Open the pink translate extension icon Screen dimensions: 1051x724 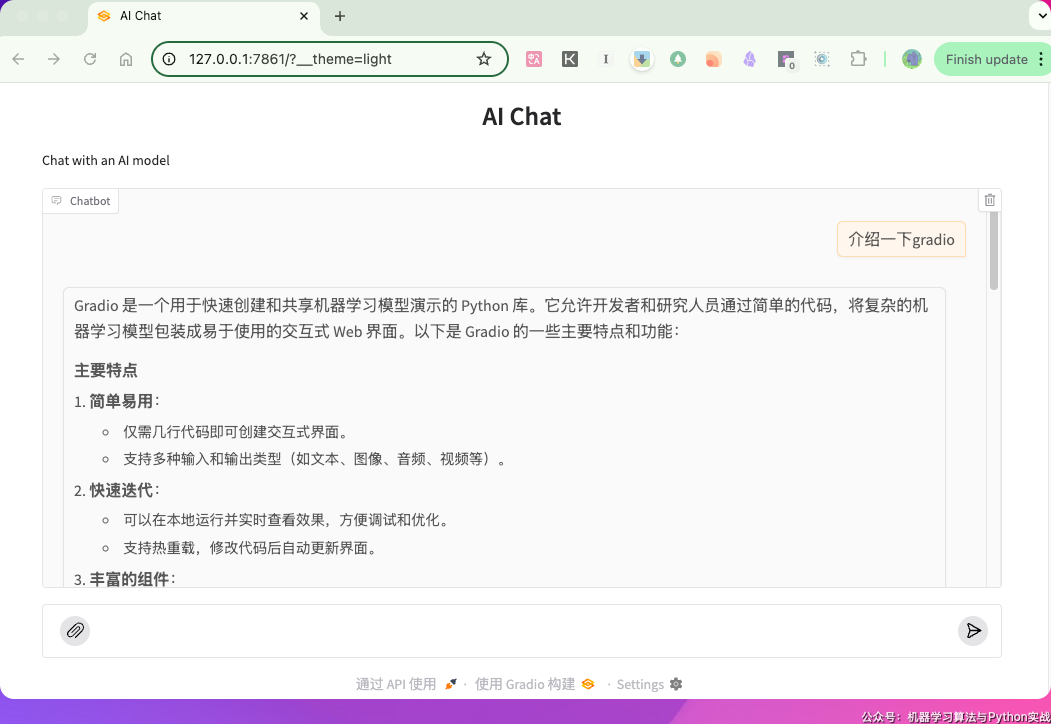(534, 59)
